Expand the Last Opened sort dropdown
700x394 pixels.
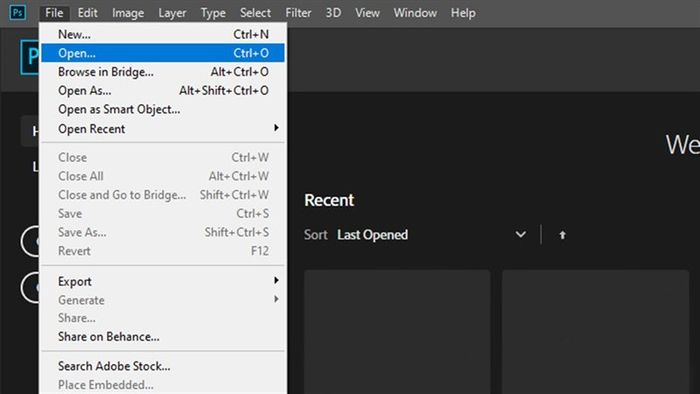coord(521,234)
